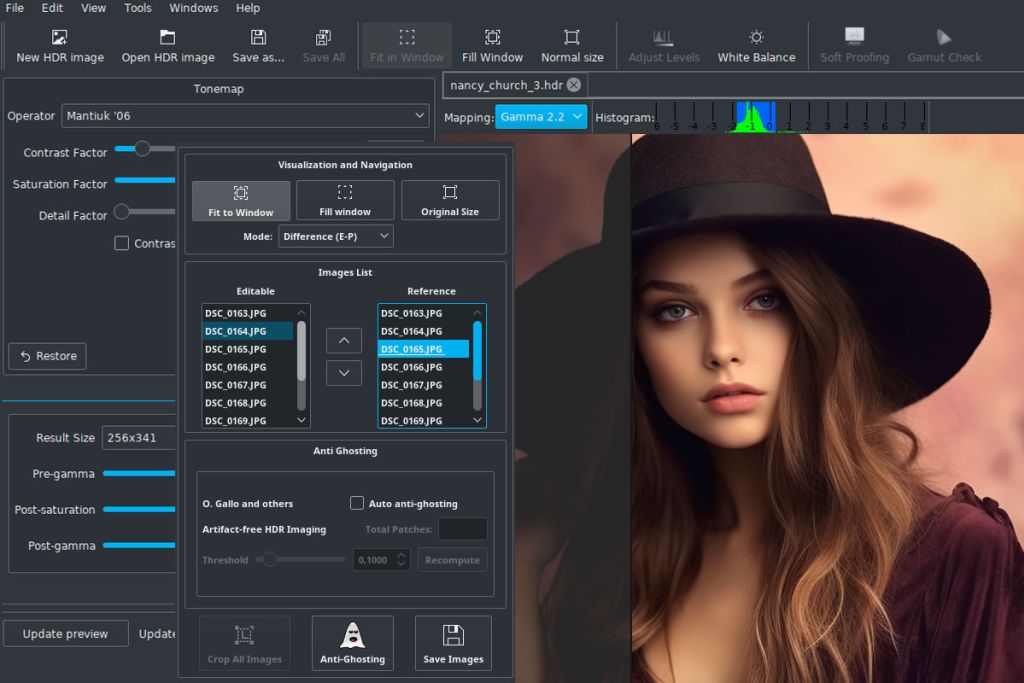Open a new HDR image
Image resolution: width=1024 pixels, height=683 pixels.
click(59, 45)
